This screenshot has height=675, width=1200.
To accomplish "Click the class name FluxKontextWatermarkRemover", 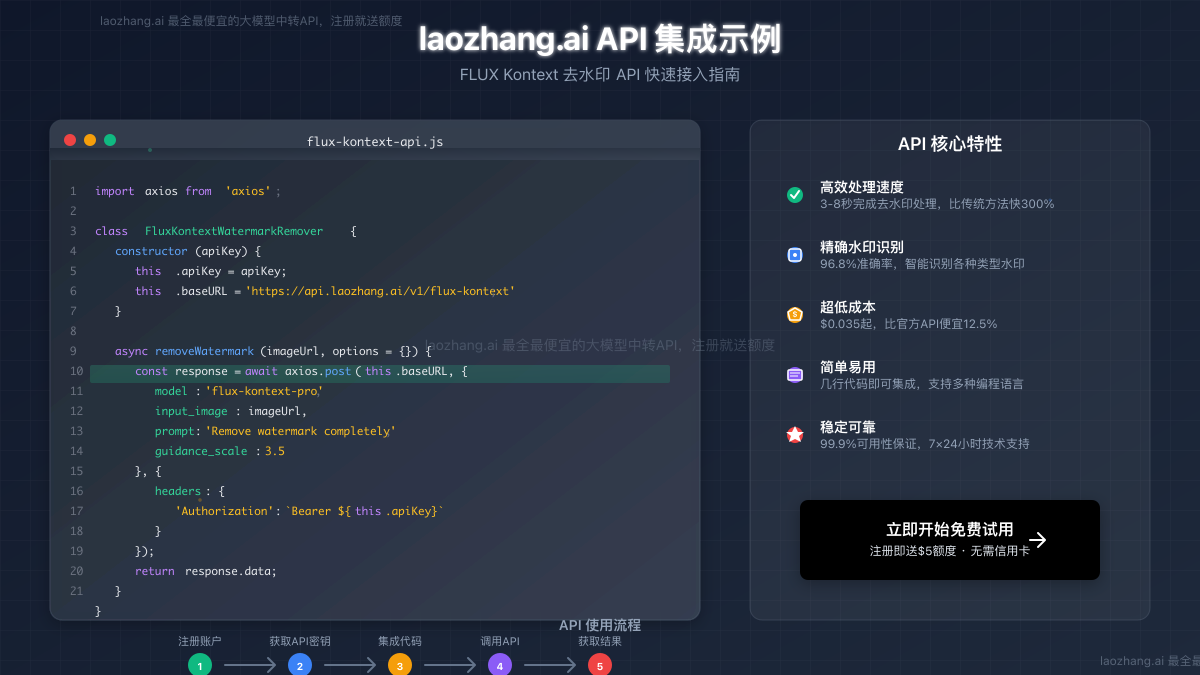I will [x=234, y=231].
